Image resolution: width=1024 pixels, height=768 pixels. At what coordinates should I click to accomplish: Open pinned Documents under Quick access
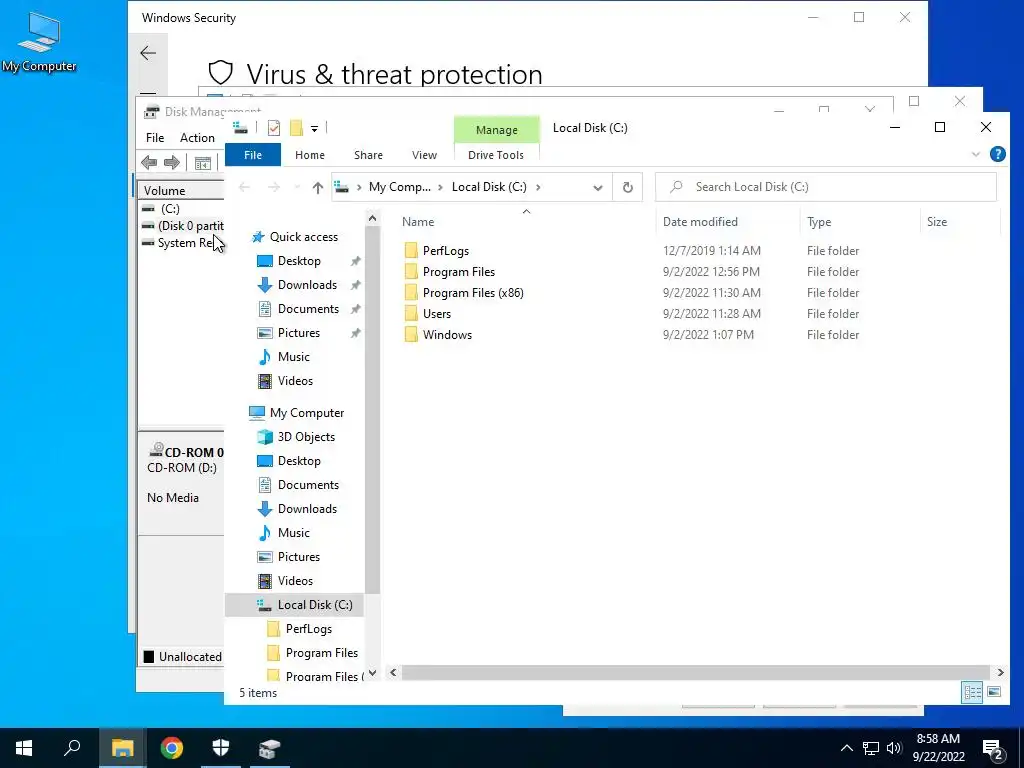click(x=308, y=309)
